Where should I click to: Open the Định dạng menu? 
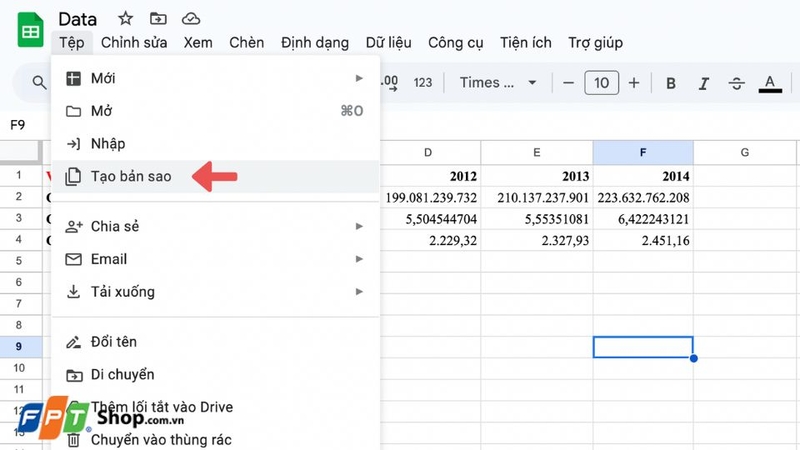(x=315, y=42)
